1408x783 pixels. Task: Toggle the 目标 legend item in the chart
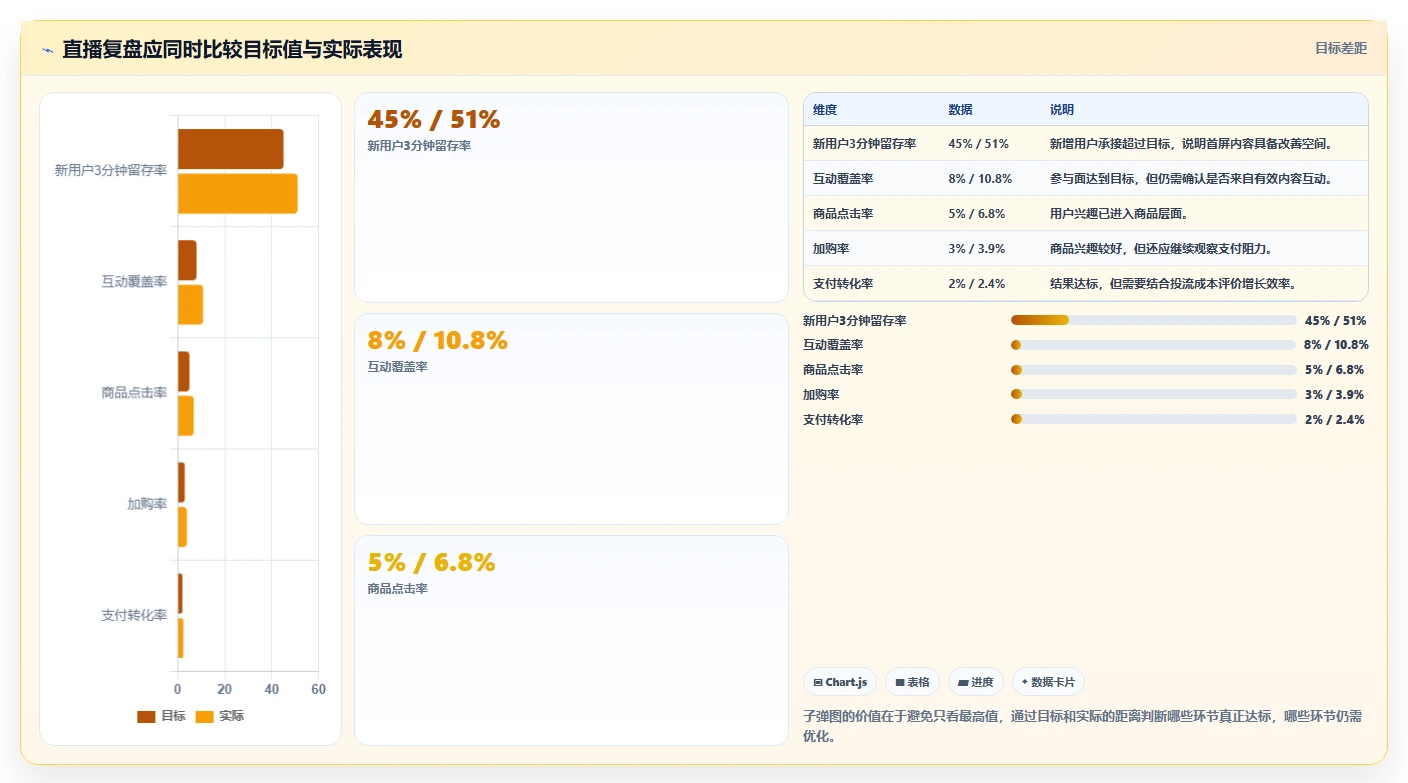pyautogui.click(x=161, y=716)
